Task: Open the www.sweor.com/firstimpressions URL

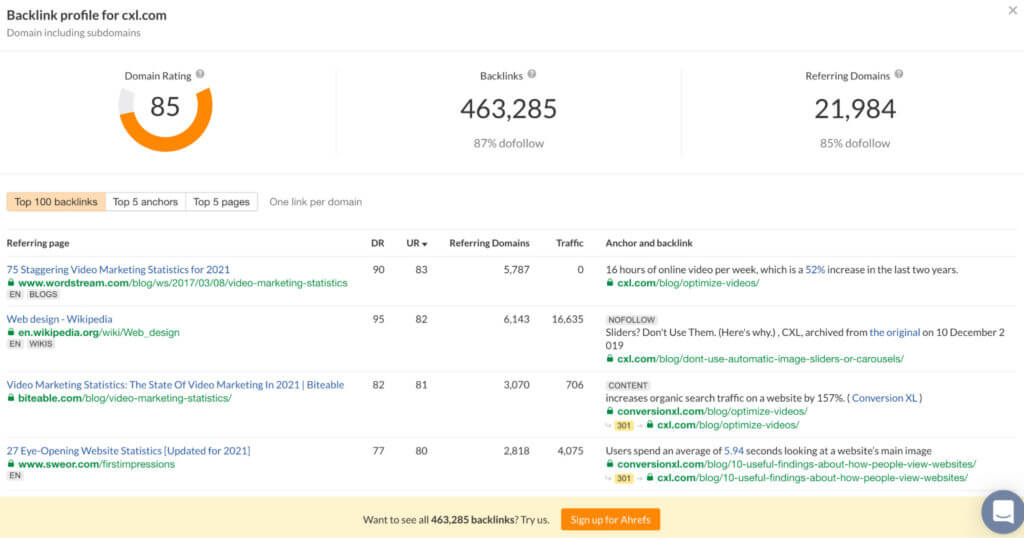Action: click(x=97, y=464)
